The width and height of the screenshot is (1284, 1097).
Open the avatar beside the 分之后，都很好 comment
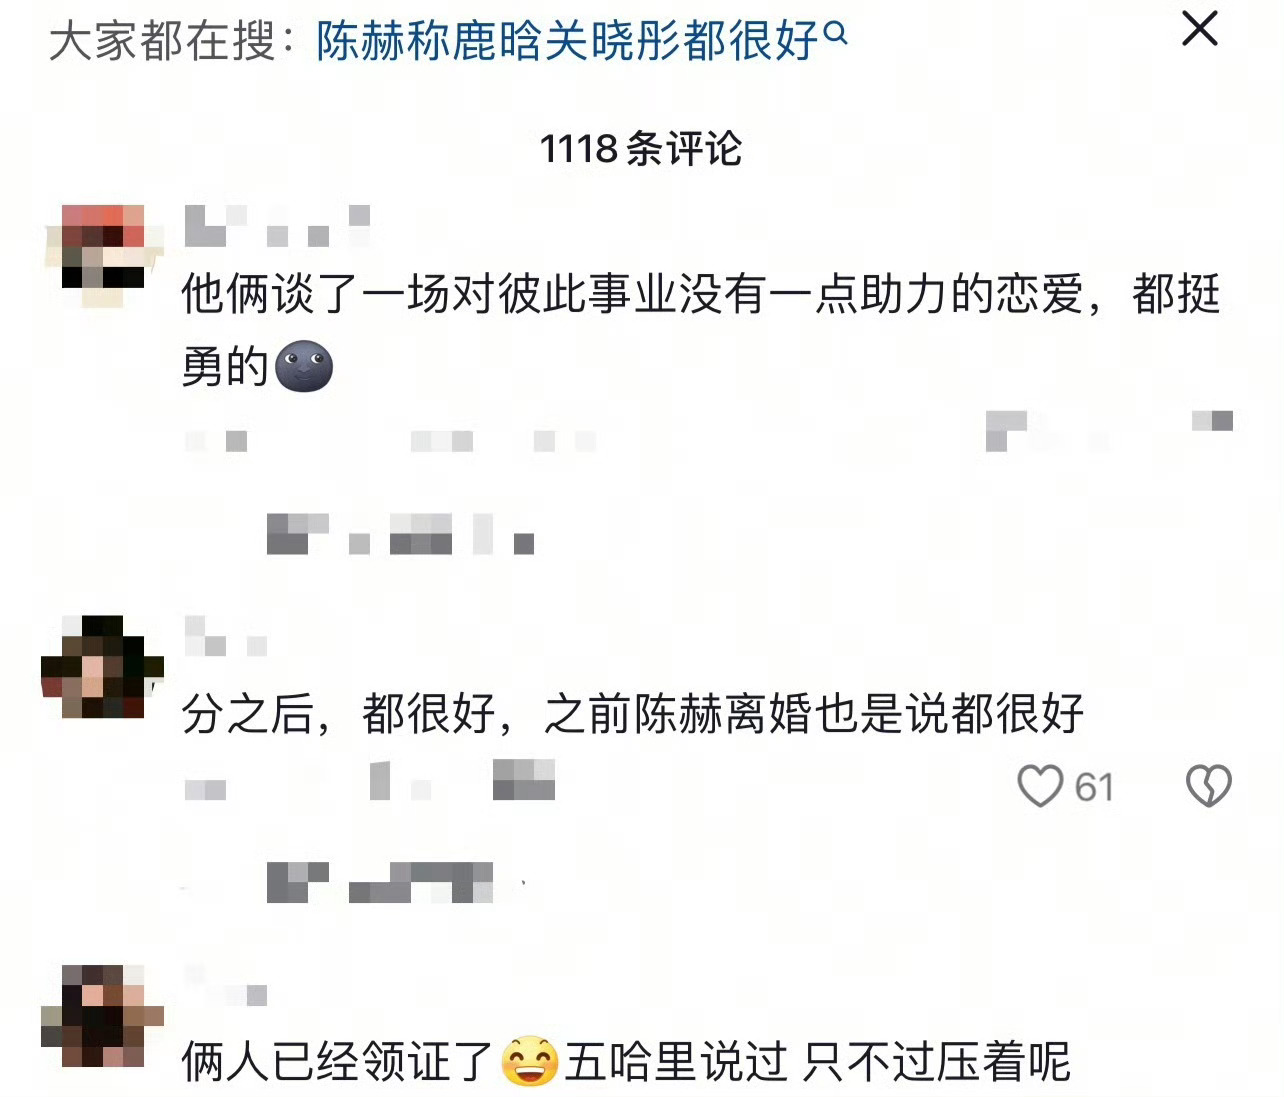click(x=102, y=667)
